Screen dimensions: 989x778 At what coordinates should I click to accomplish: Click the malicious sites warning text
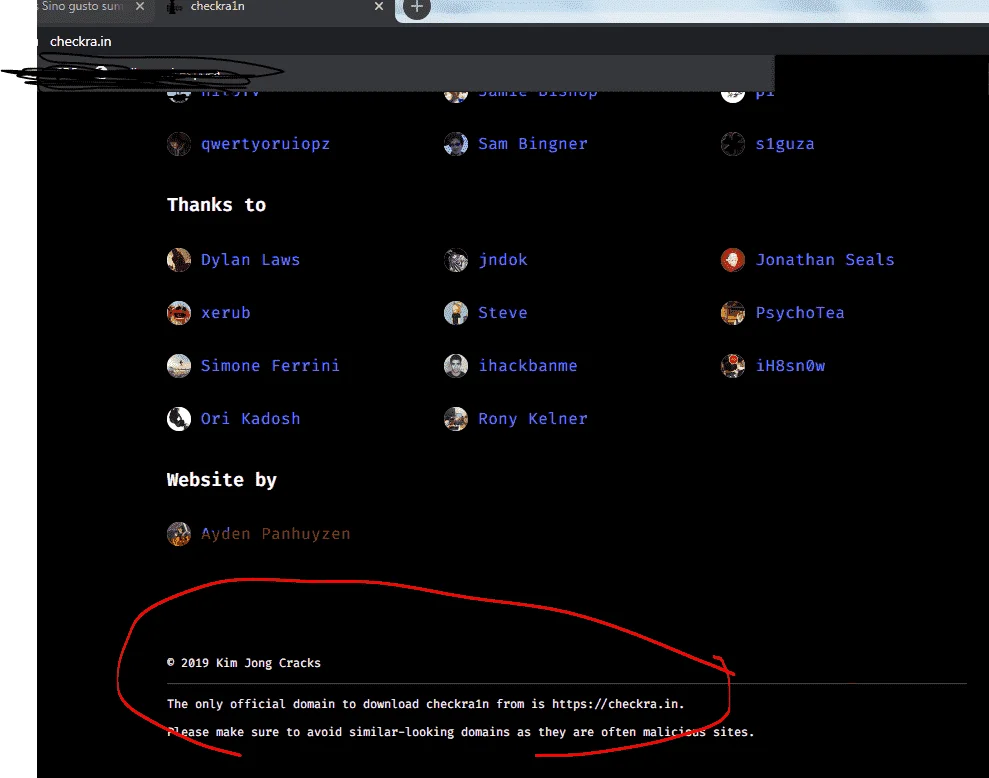tap(460, 733)
